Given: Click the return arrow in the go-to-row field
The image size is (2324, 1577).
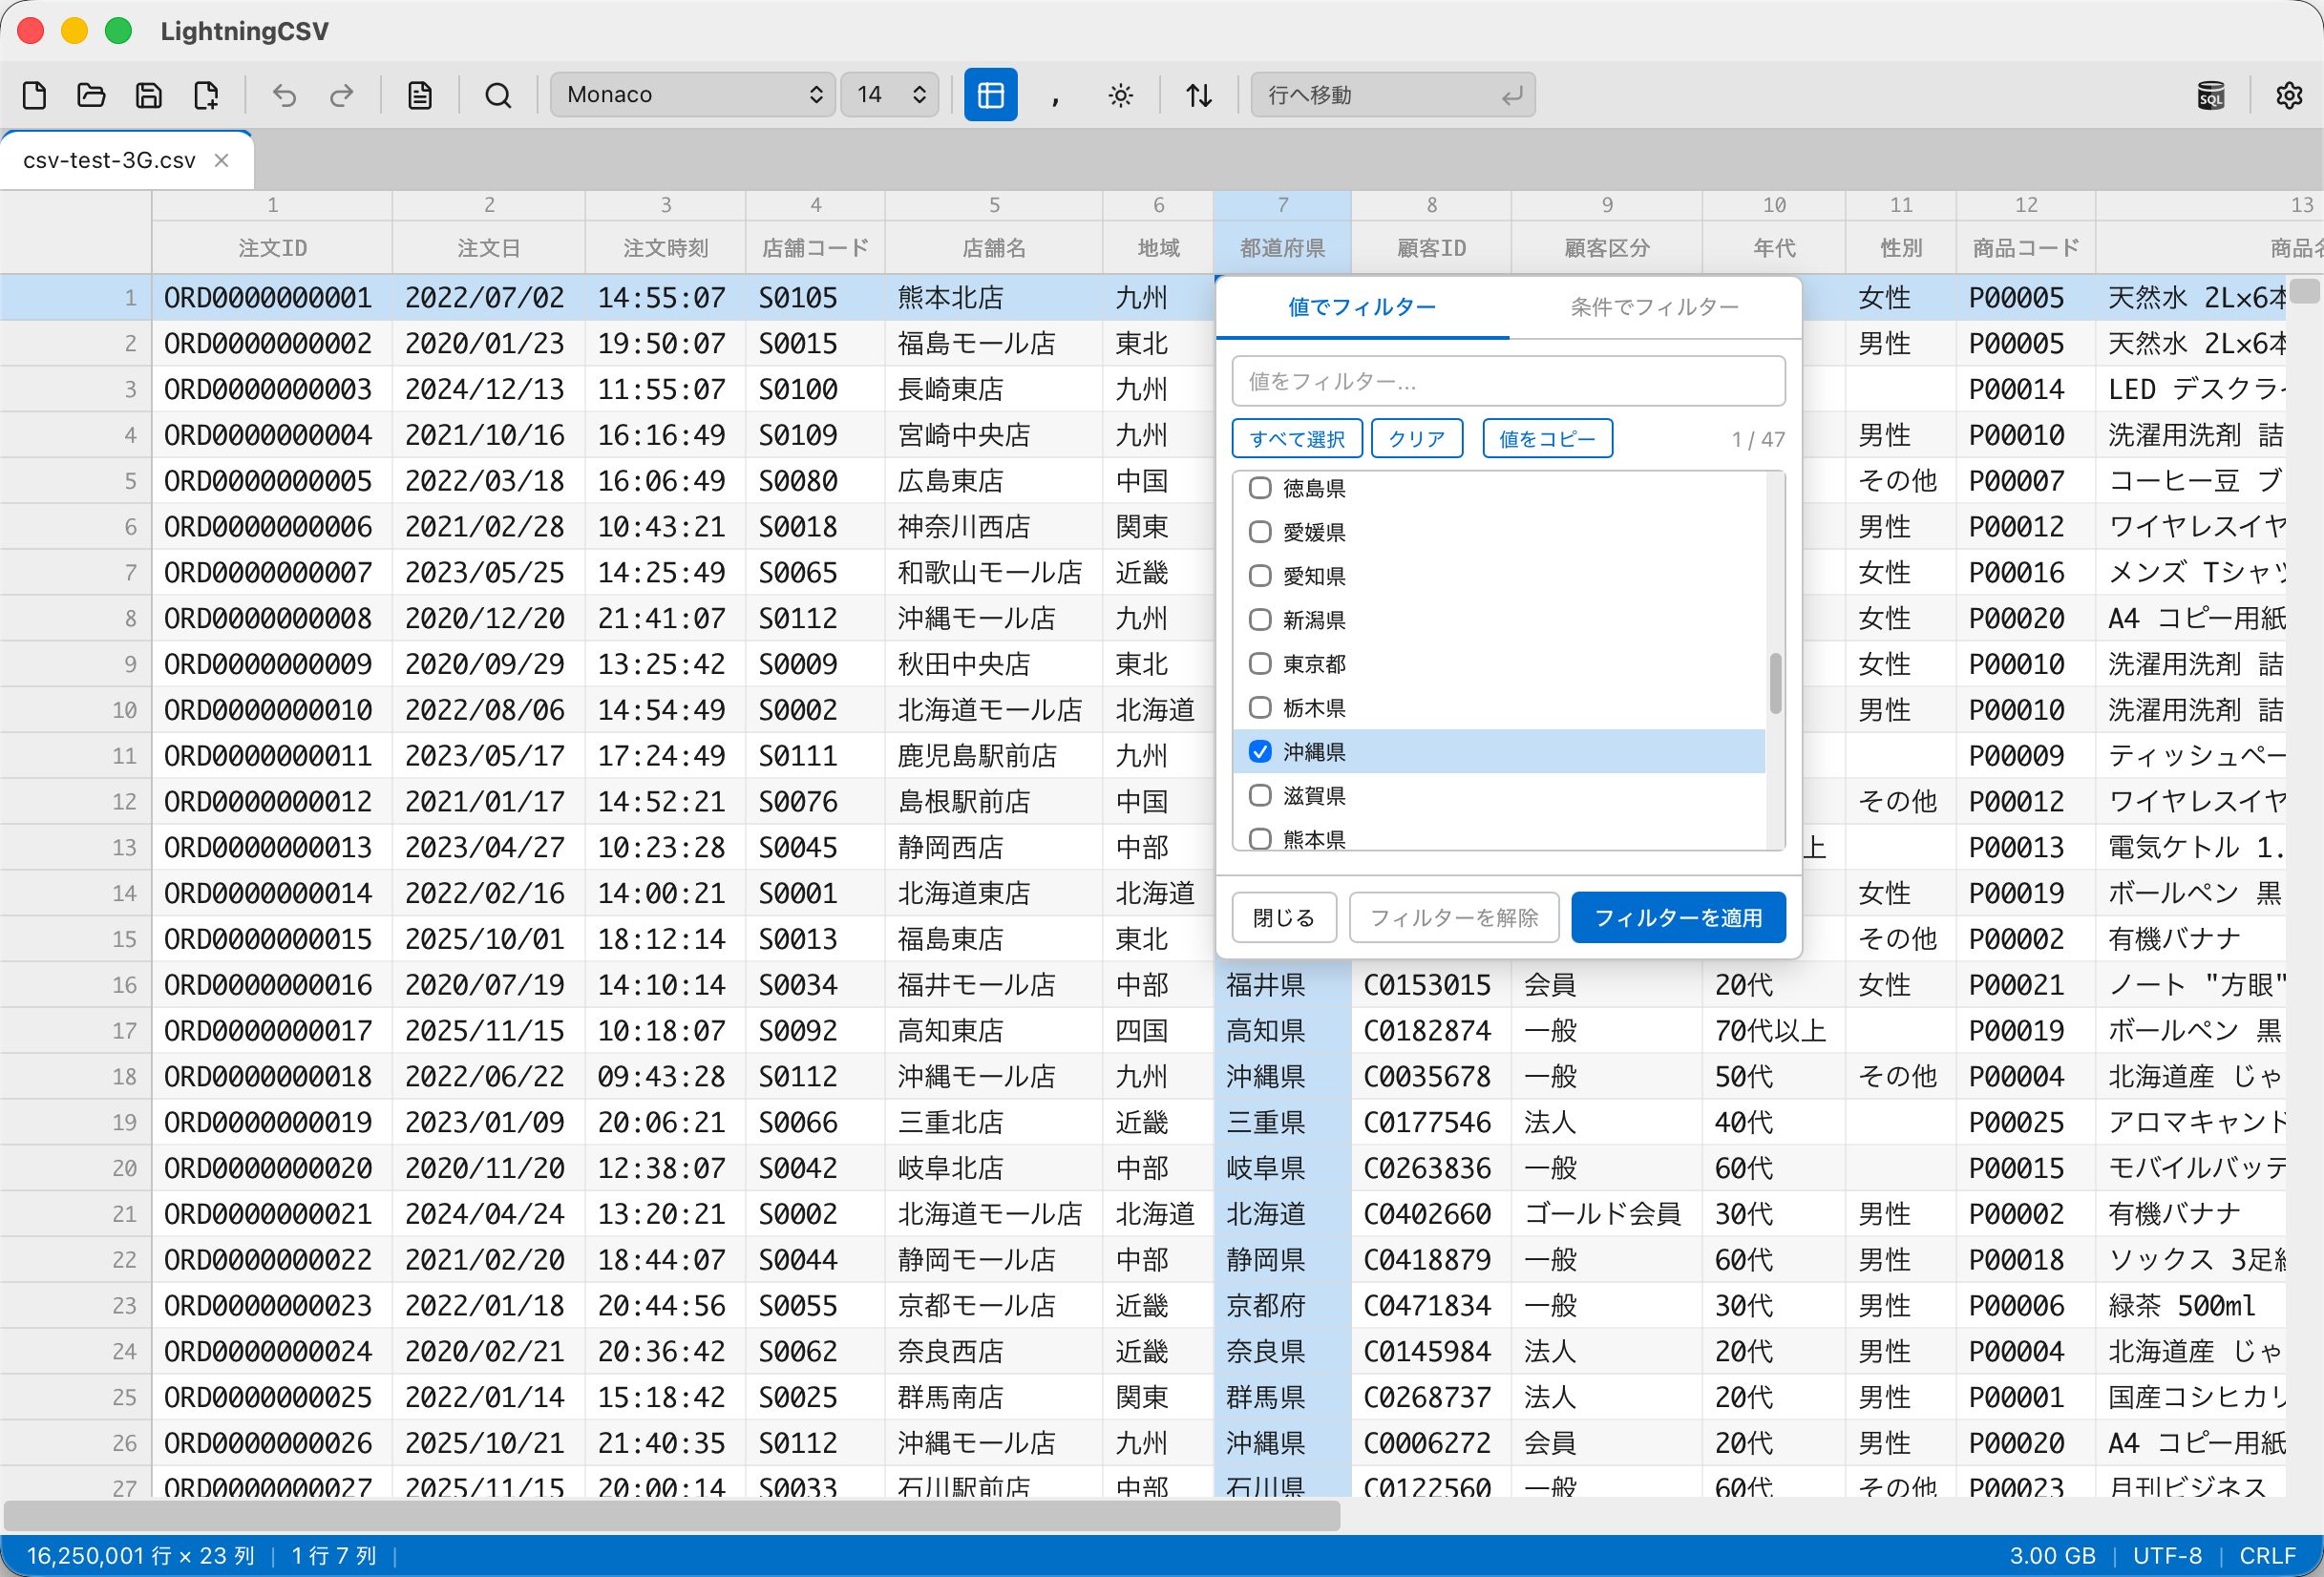Looking at the screenshot, I should [x=1511, y=95].
